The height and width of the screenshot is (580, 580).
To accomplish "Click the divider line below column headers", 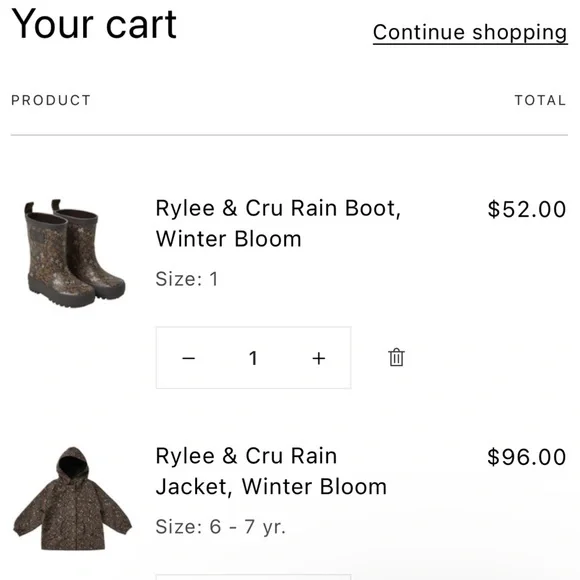I will point(289,135).
